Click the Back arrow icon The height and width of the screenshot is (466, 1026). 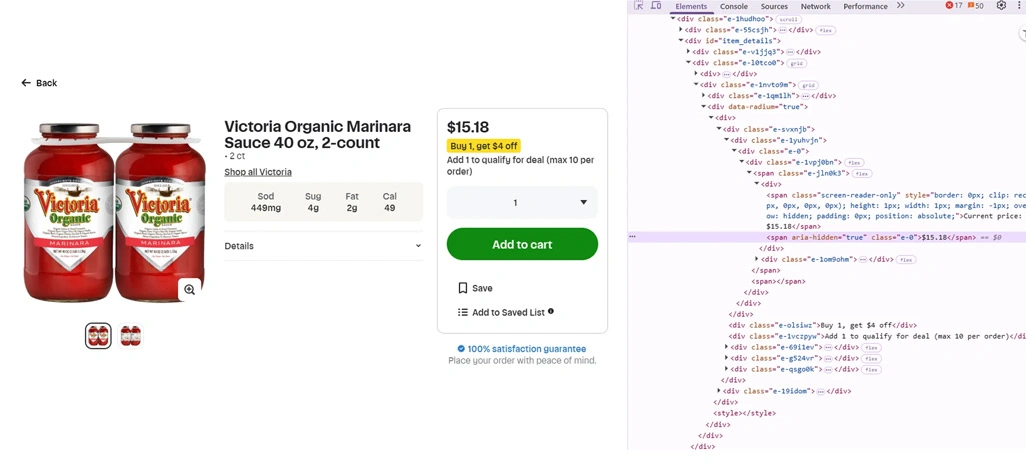(x=26, y=82)
